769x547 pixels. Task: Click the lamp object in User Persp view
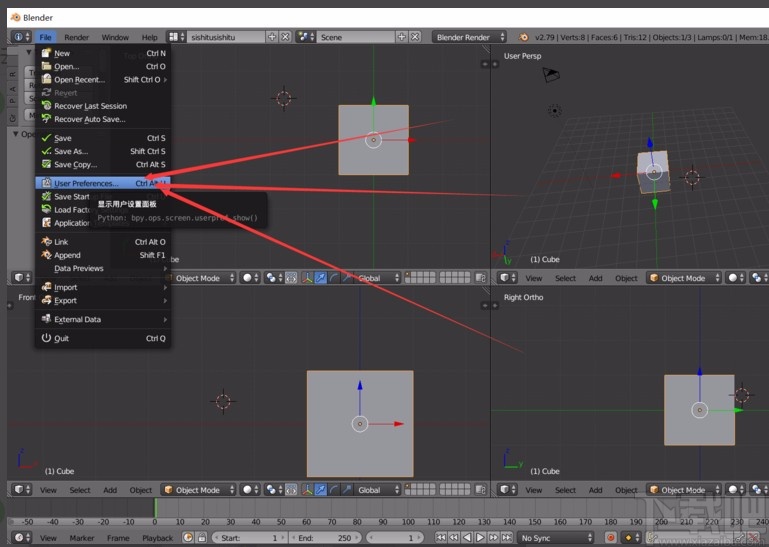coord(553,110)
